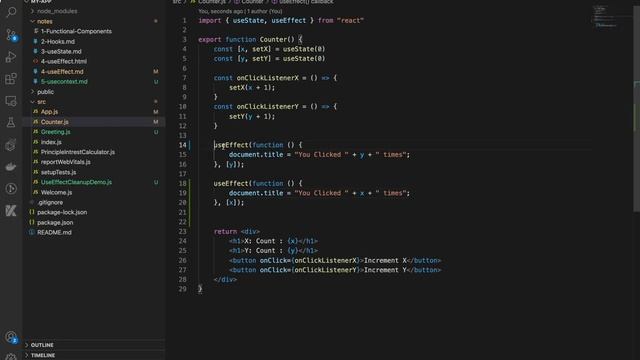Click the JS icon beside App.js
This screenshot has height=360, width=640.
point(36,111)
